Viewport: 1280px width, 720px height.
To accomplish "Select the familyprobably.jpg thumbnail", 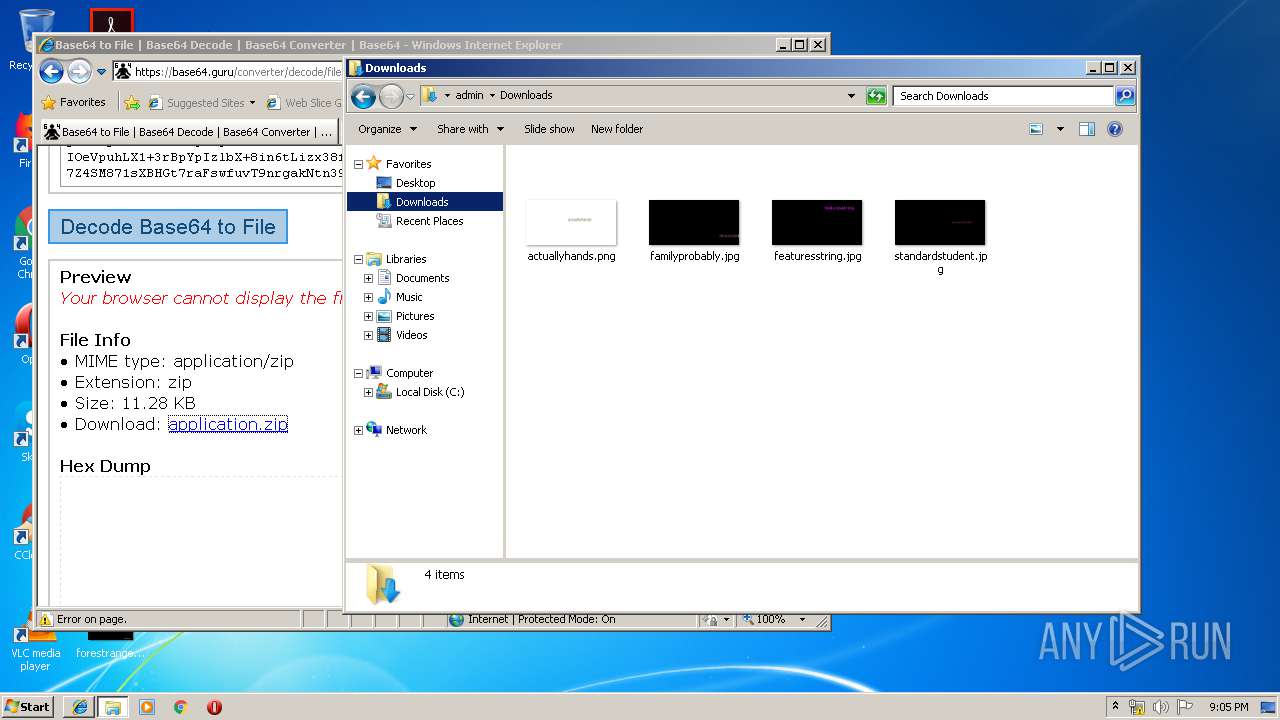I will [694, 222].
